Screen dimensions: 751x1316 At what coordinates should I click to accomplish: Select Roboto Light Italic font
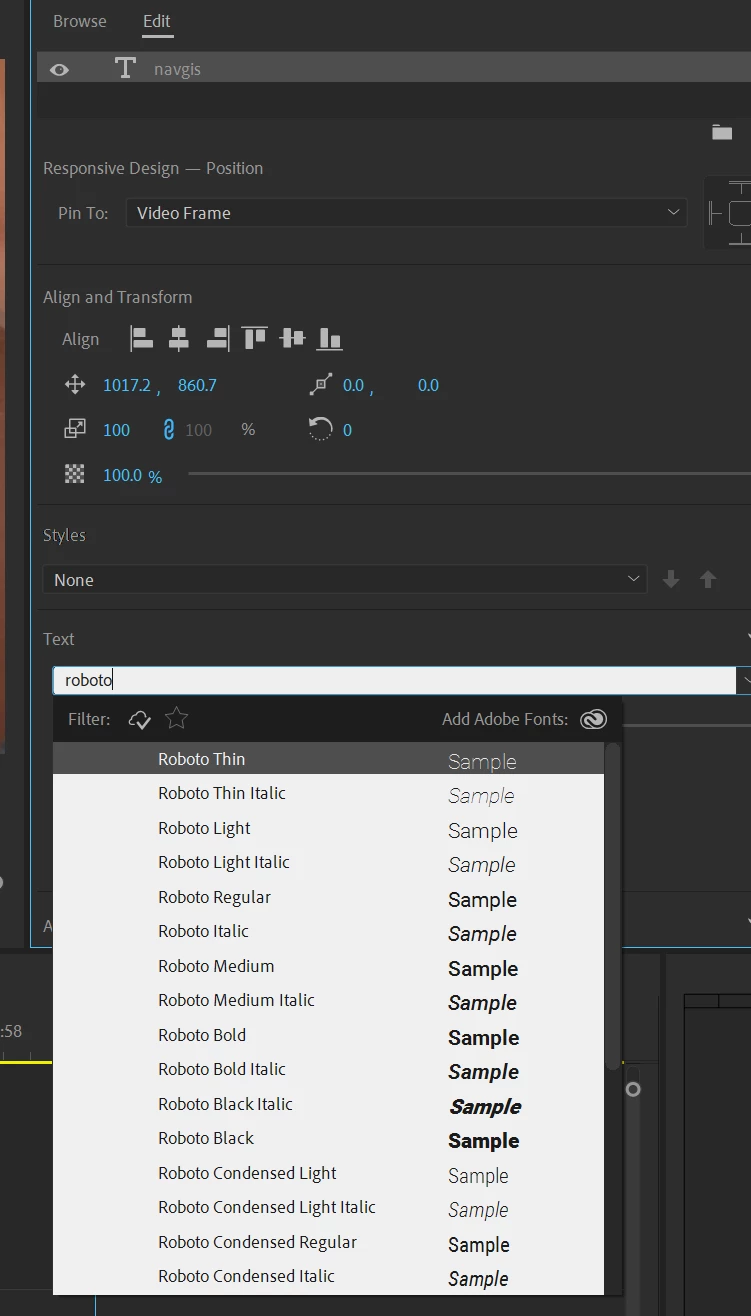329,862
